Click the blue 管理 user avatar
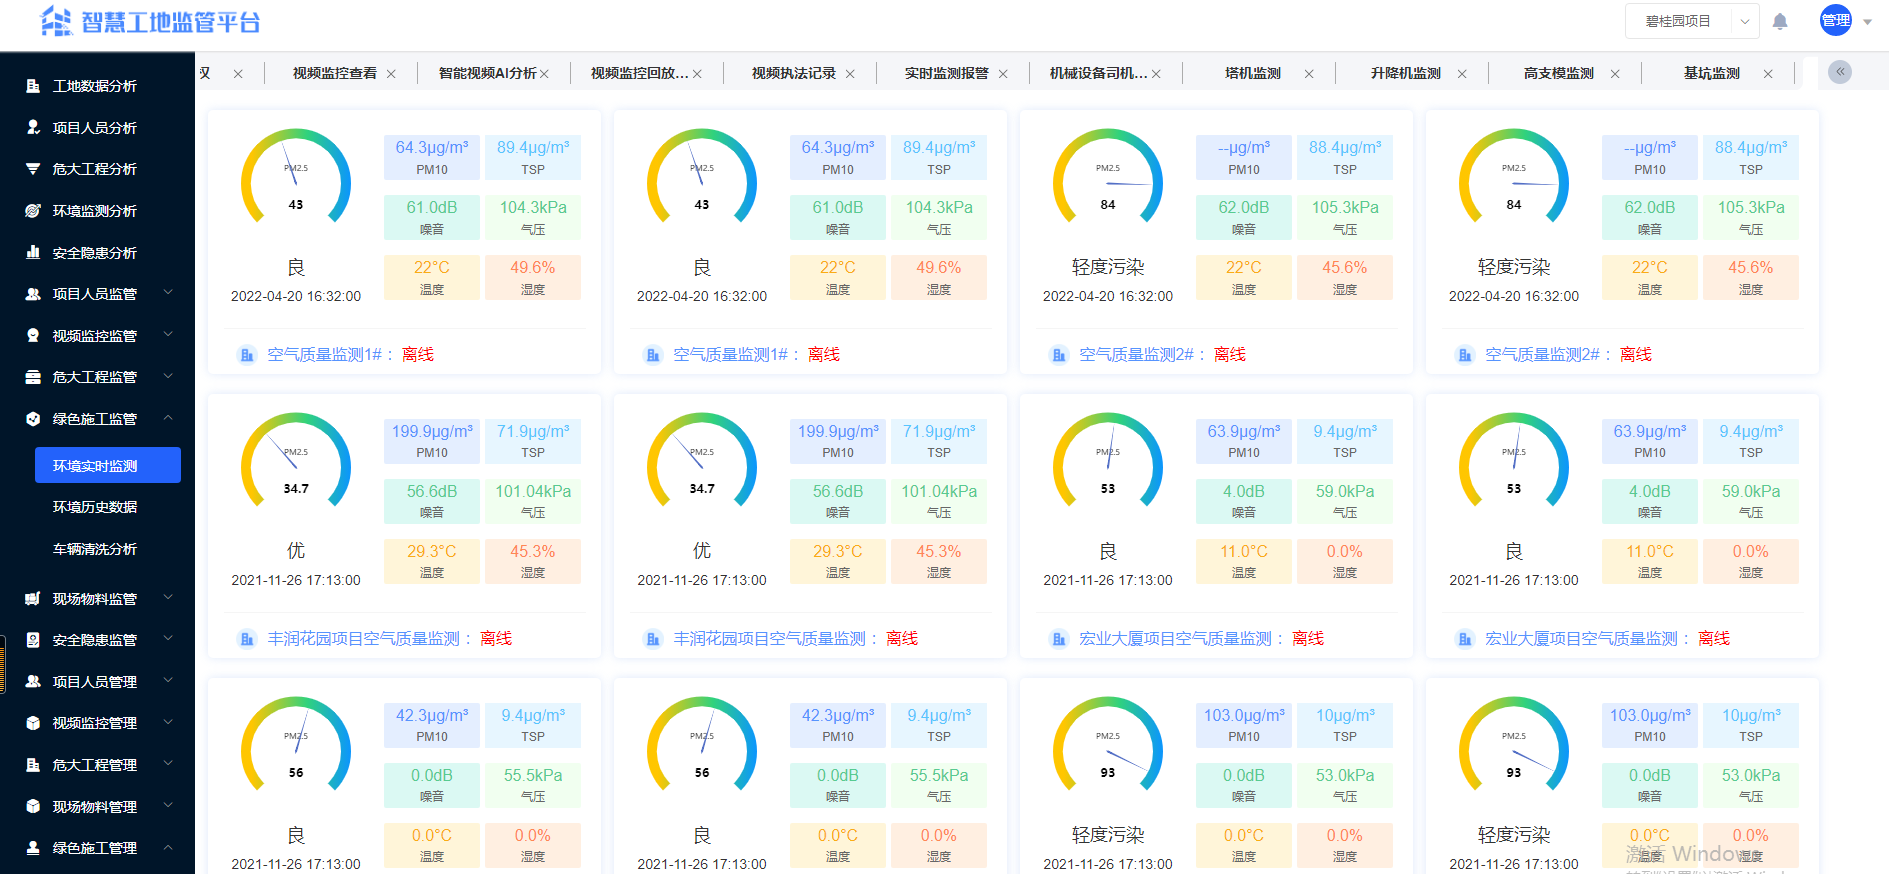This screenshot has height=874, width=1889. 1835,21
